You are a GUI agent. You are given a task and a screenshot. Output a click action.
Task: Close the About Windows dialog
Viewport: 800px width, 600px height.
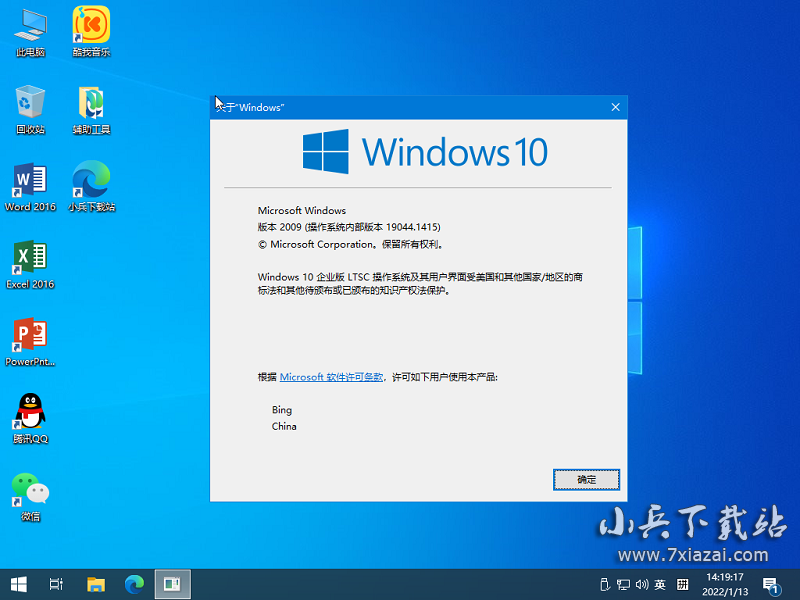615,107
